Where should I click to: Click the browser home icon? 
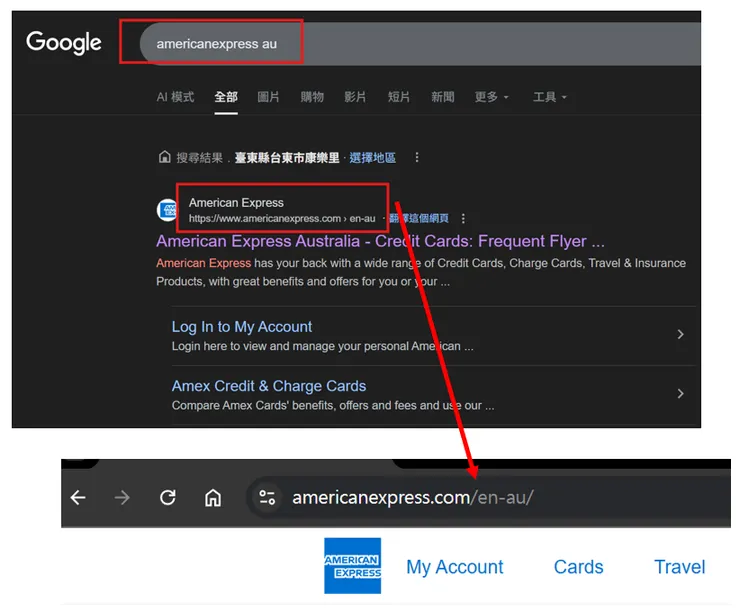pyautogui.click(x=213, y=498)
